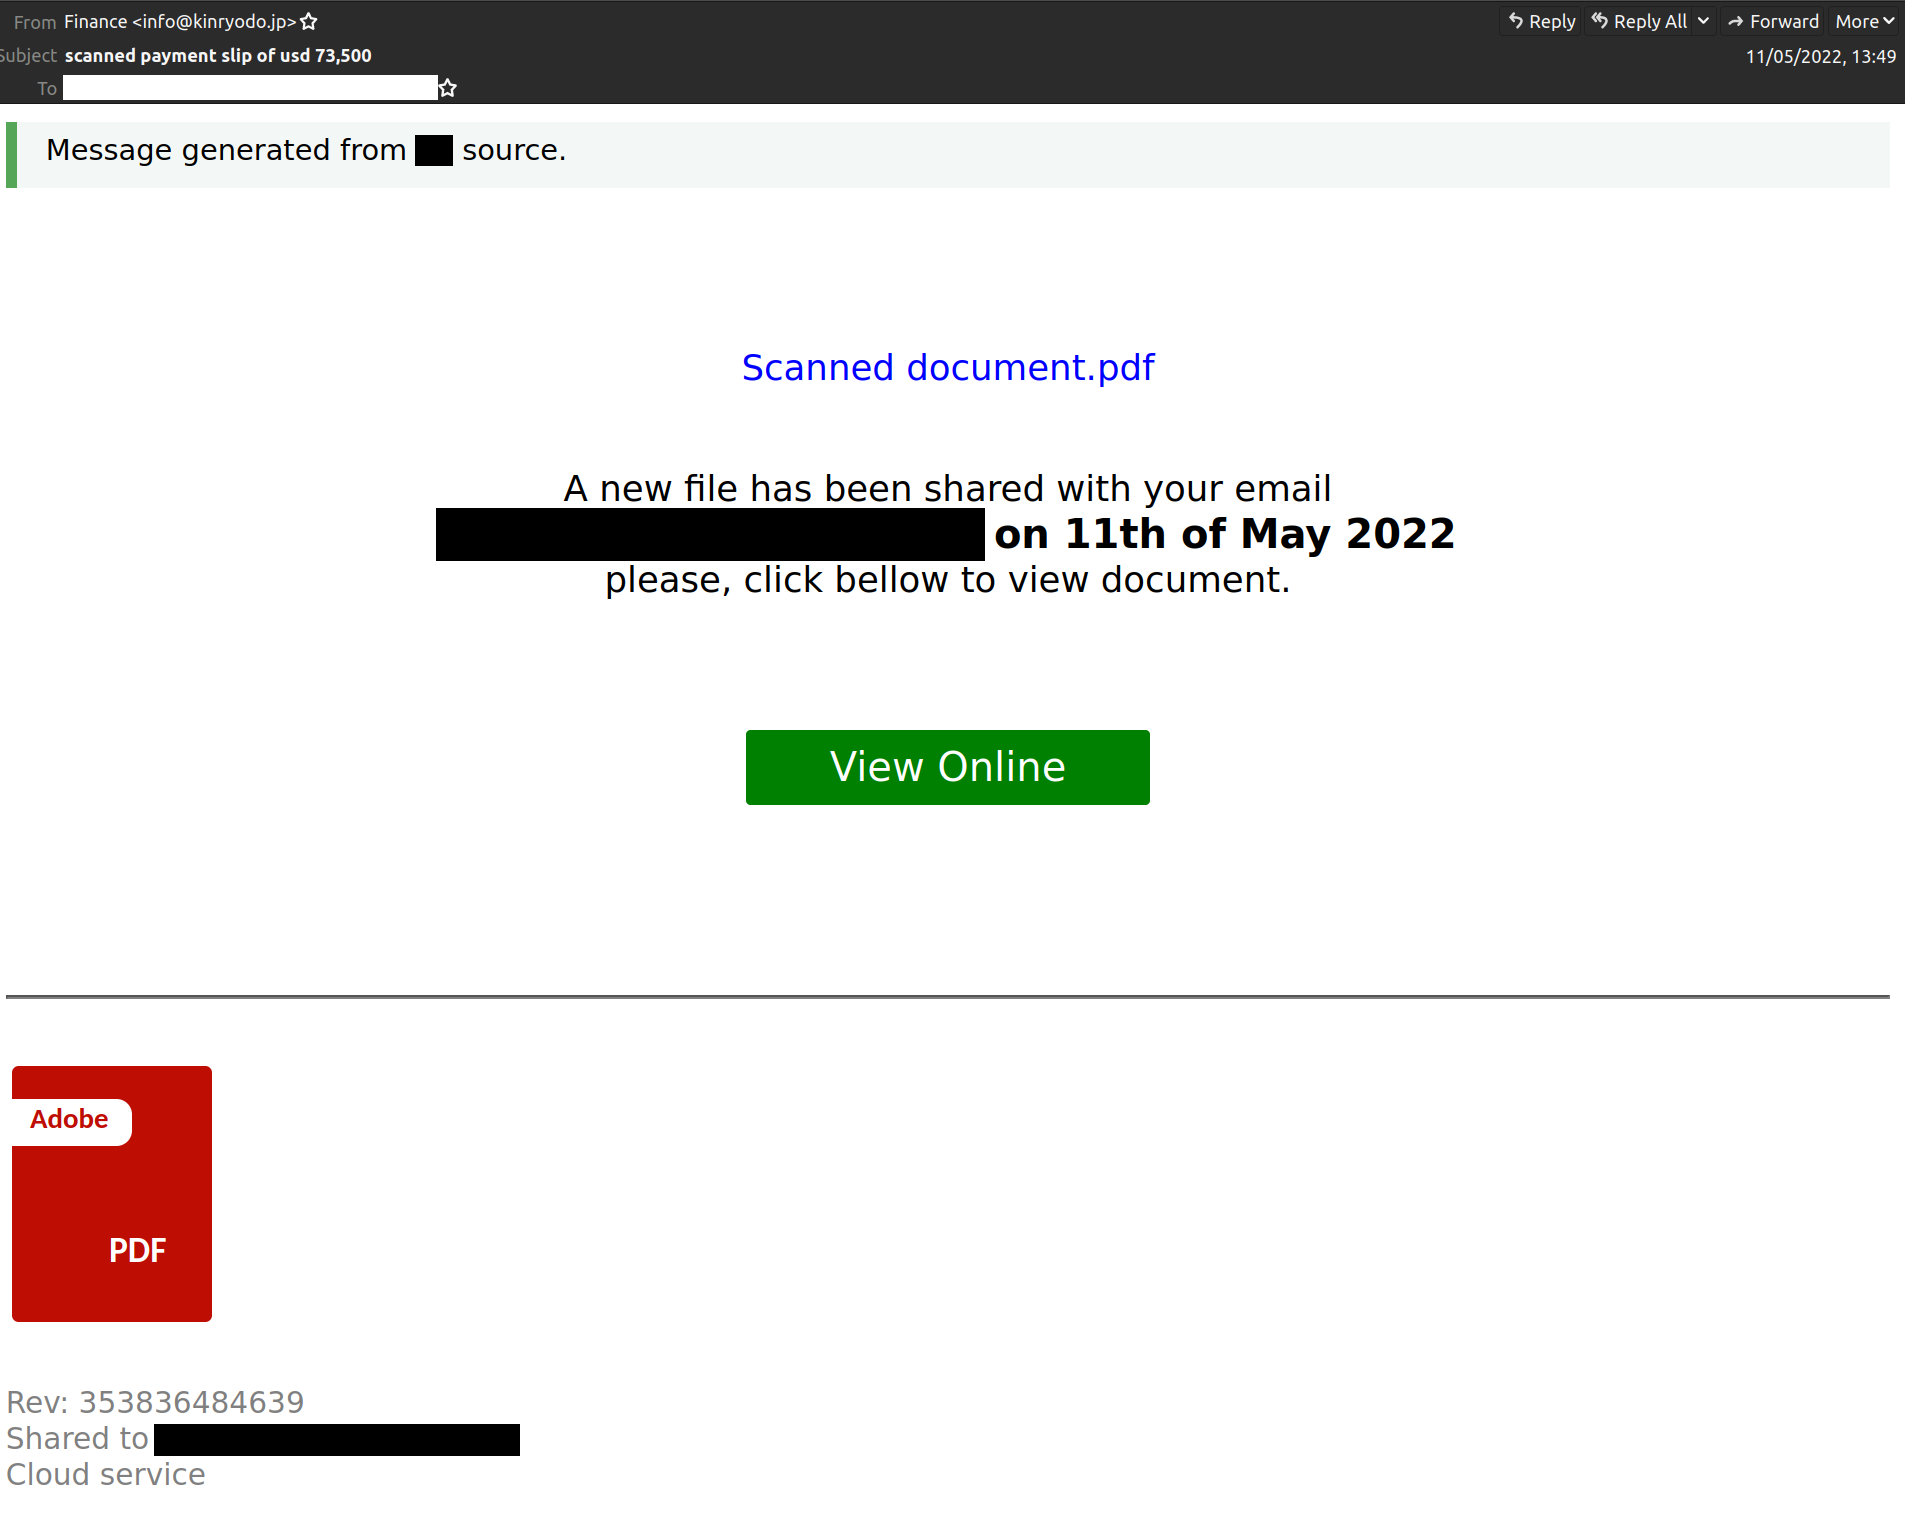Select subject scanned payment slip of usd 73,500
The image size is (1905, 1530).
click(218, 56)
